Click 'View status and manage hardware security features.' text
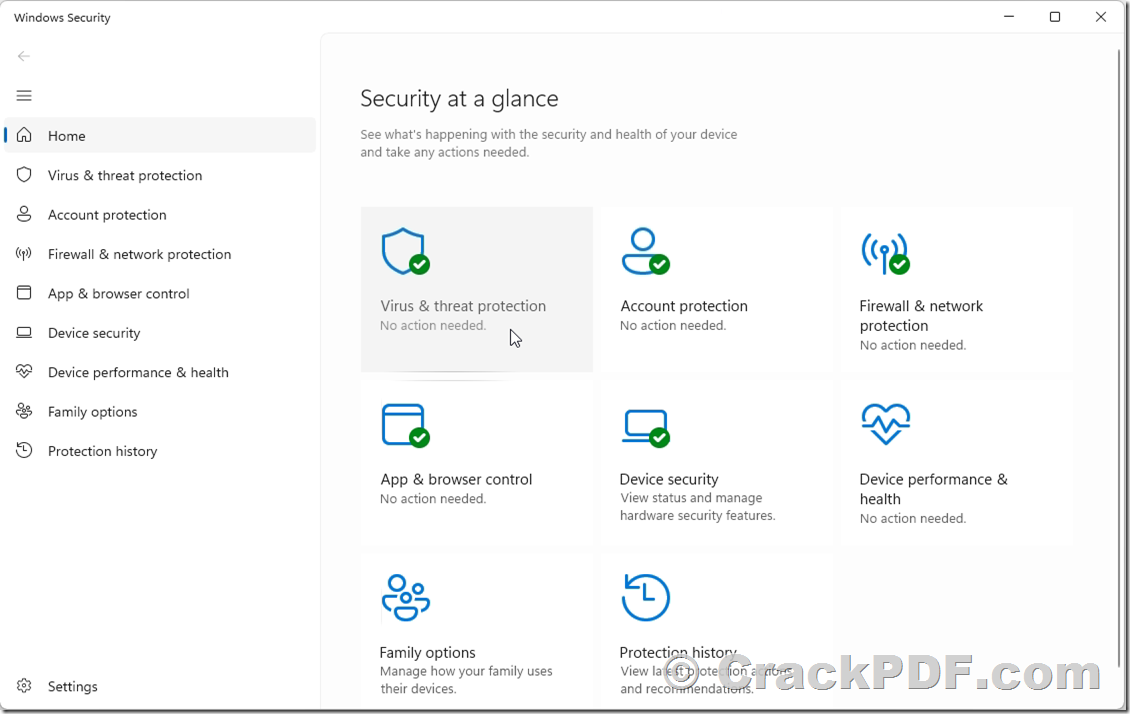This screenshot has height=714, width=1130. tap(697, 507)
